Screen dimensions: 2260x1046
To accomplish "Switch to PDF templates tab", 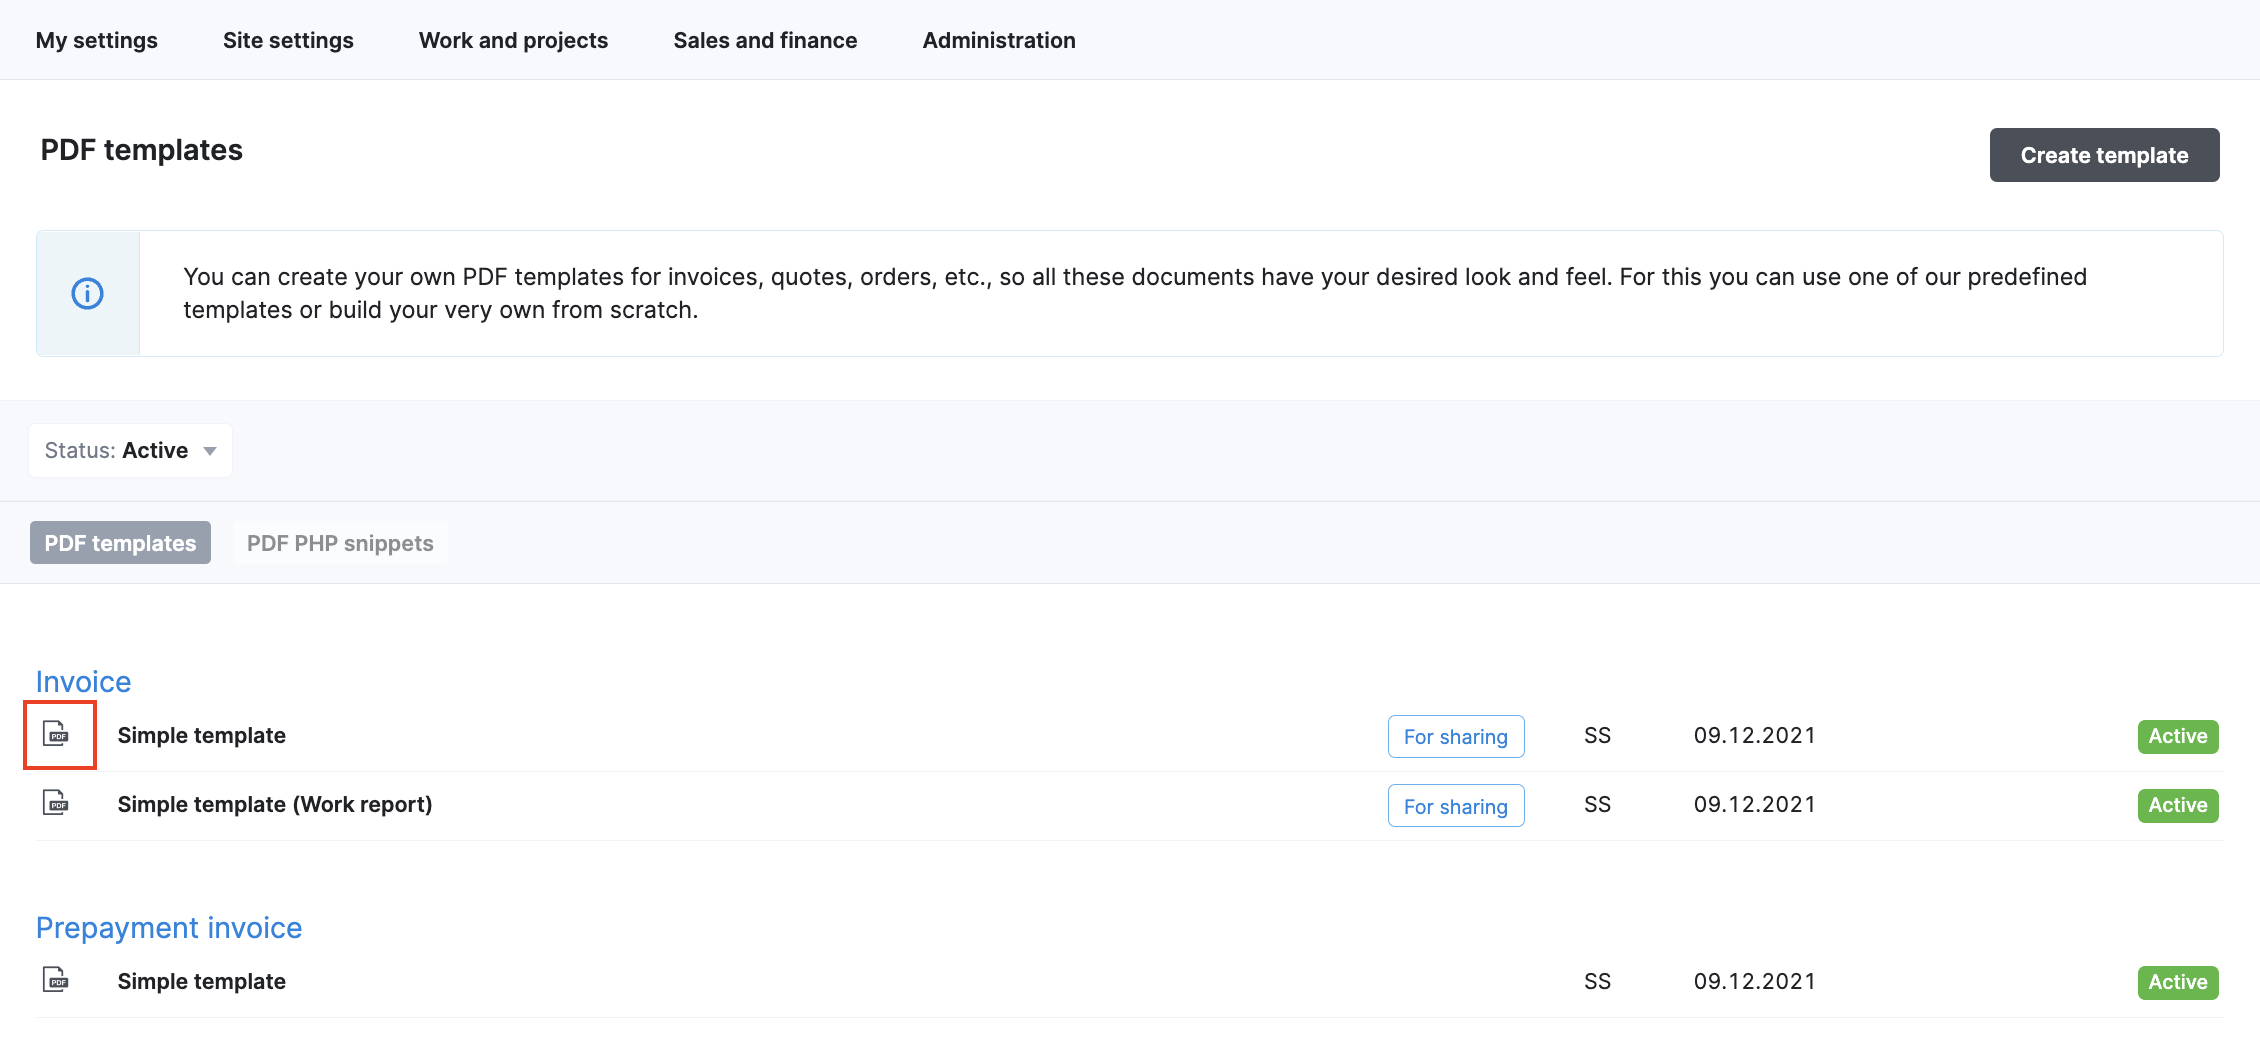I will click(120, 543).
